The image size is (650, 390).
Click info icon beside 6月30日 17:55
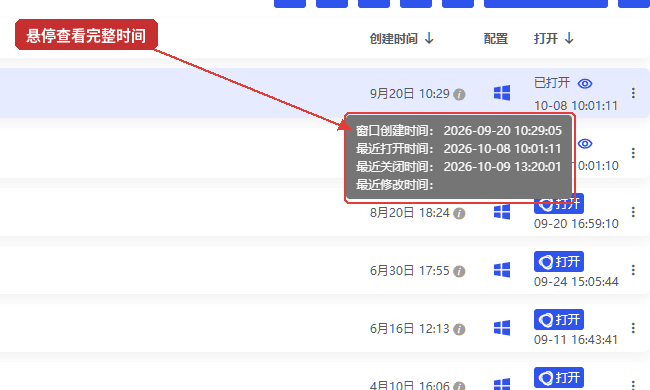click(459, 271)
